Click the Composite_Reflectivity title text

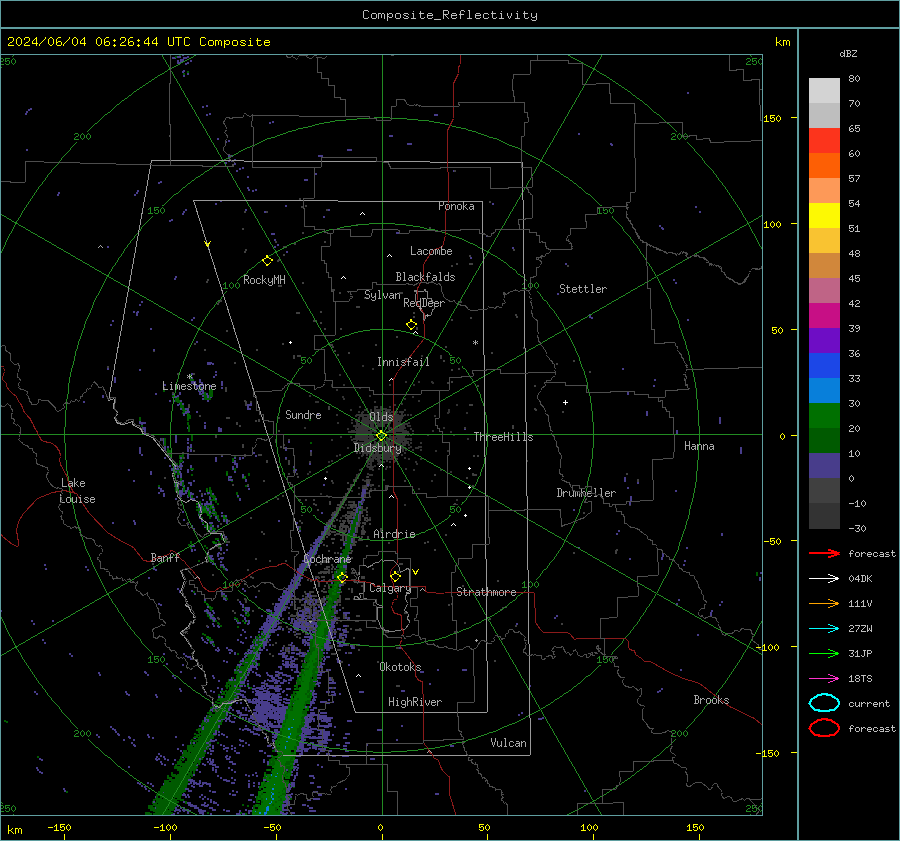click(x=450, y=15)
